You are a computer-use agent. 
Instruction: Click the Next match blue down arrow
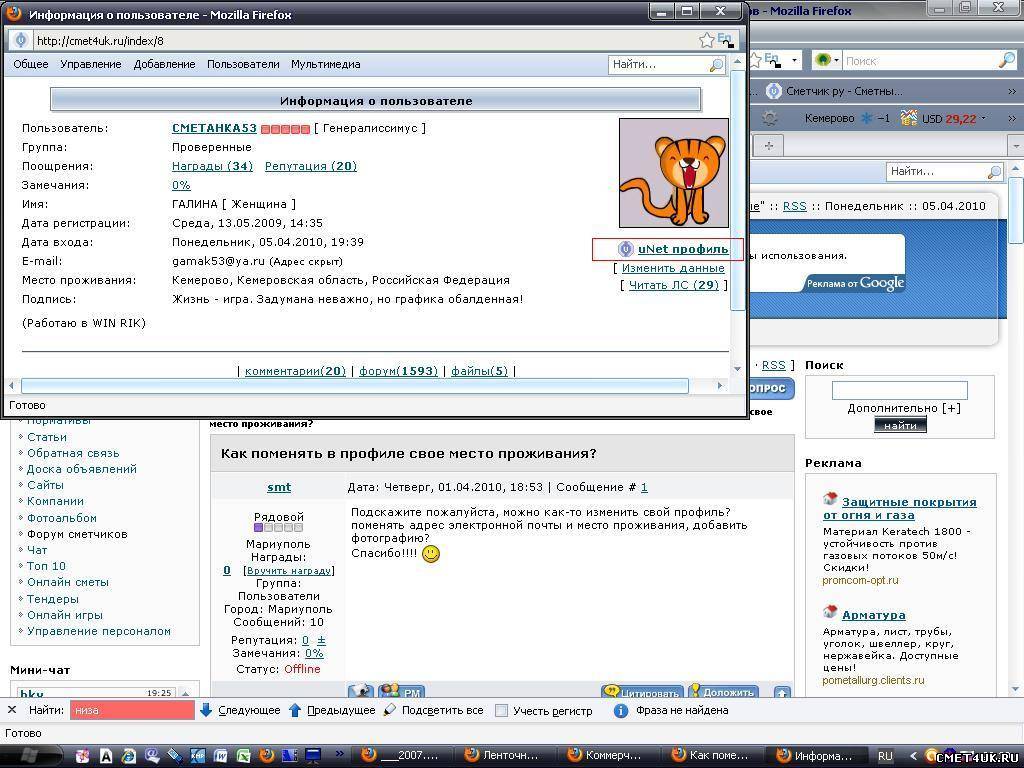(206, 710)
